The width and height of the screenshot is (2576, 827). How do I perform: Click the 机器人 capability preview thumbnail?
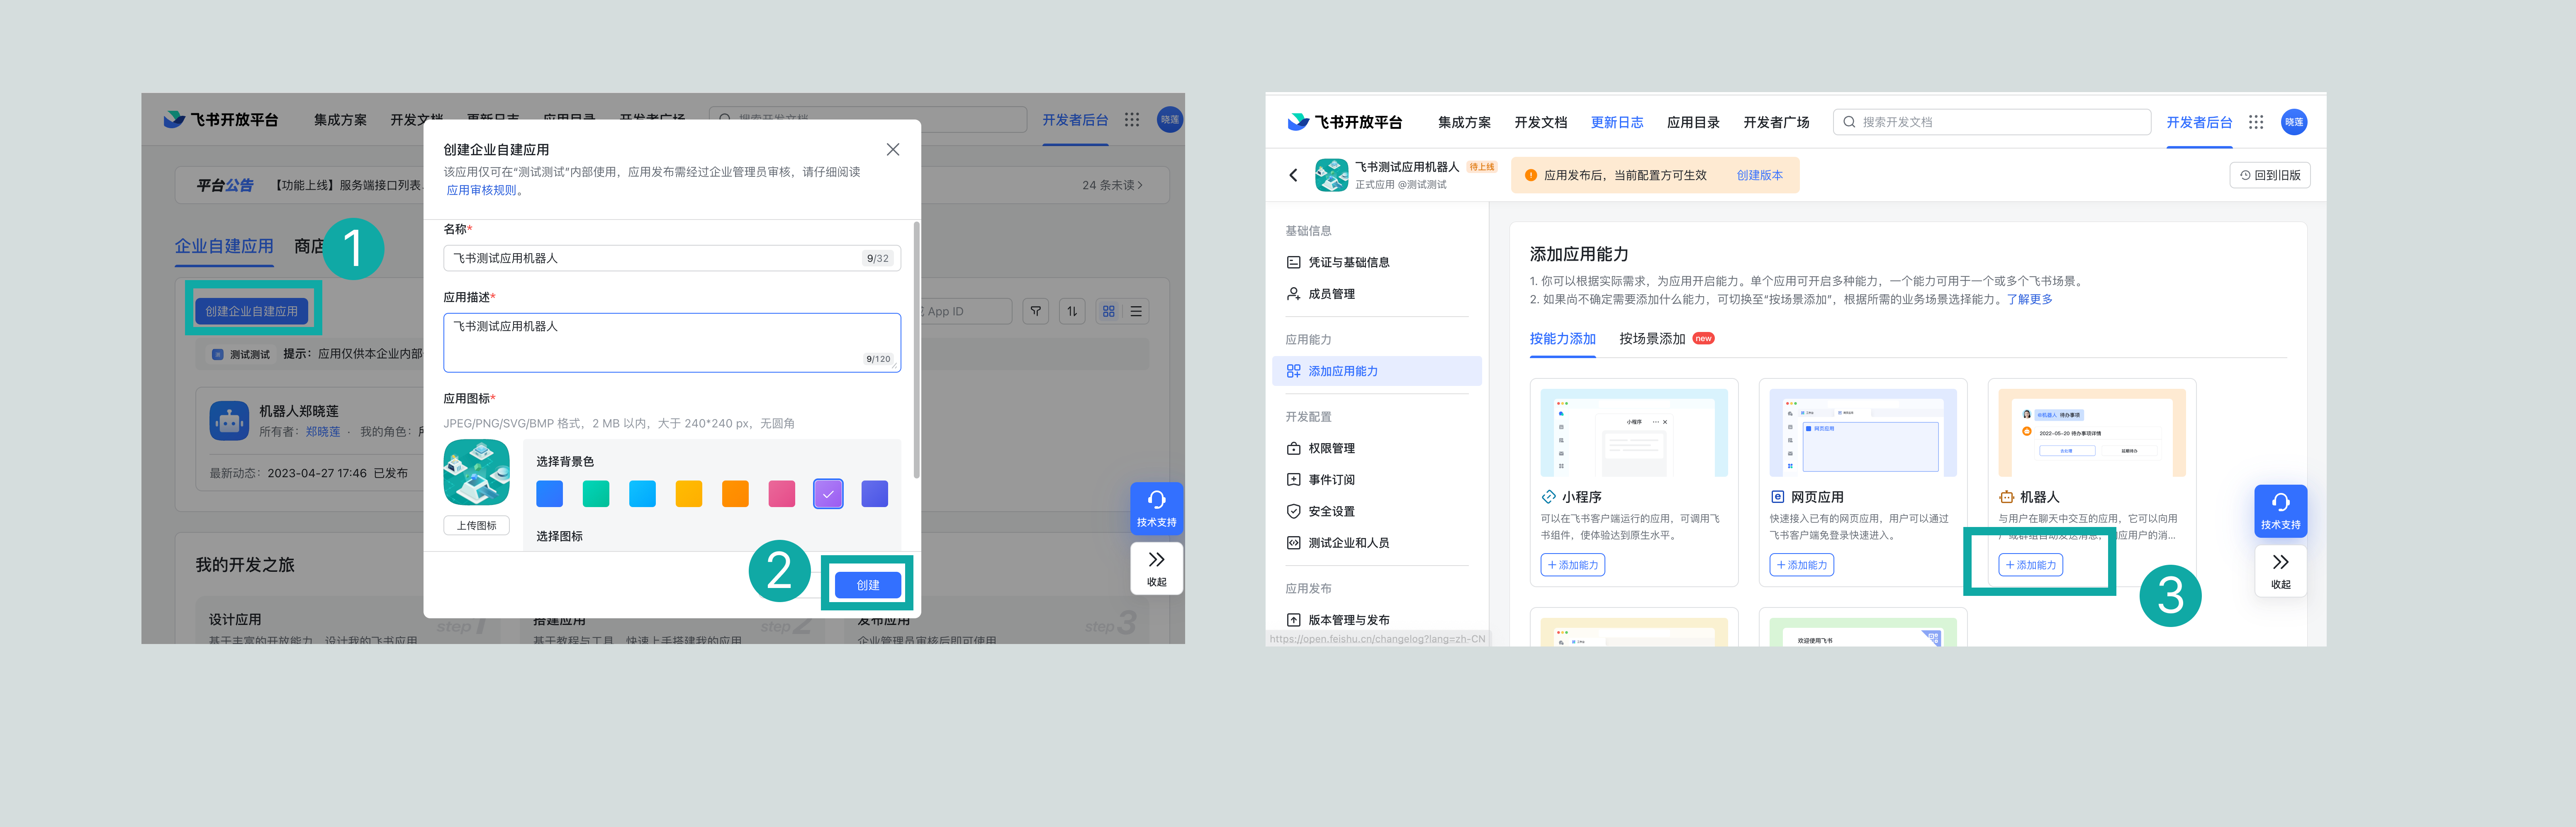pyautogui.click(x=2091, y=432)
